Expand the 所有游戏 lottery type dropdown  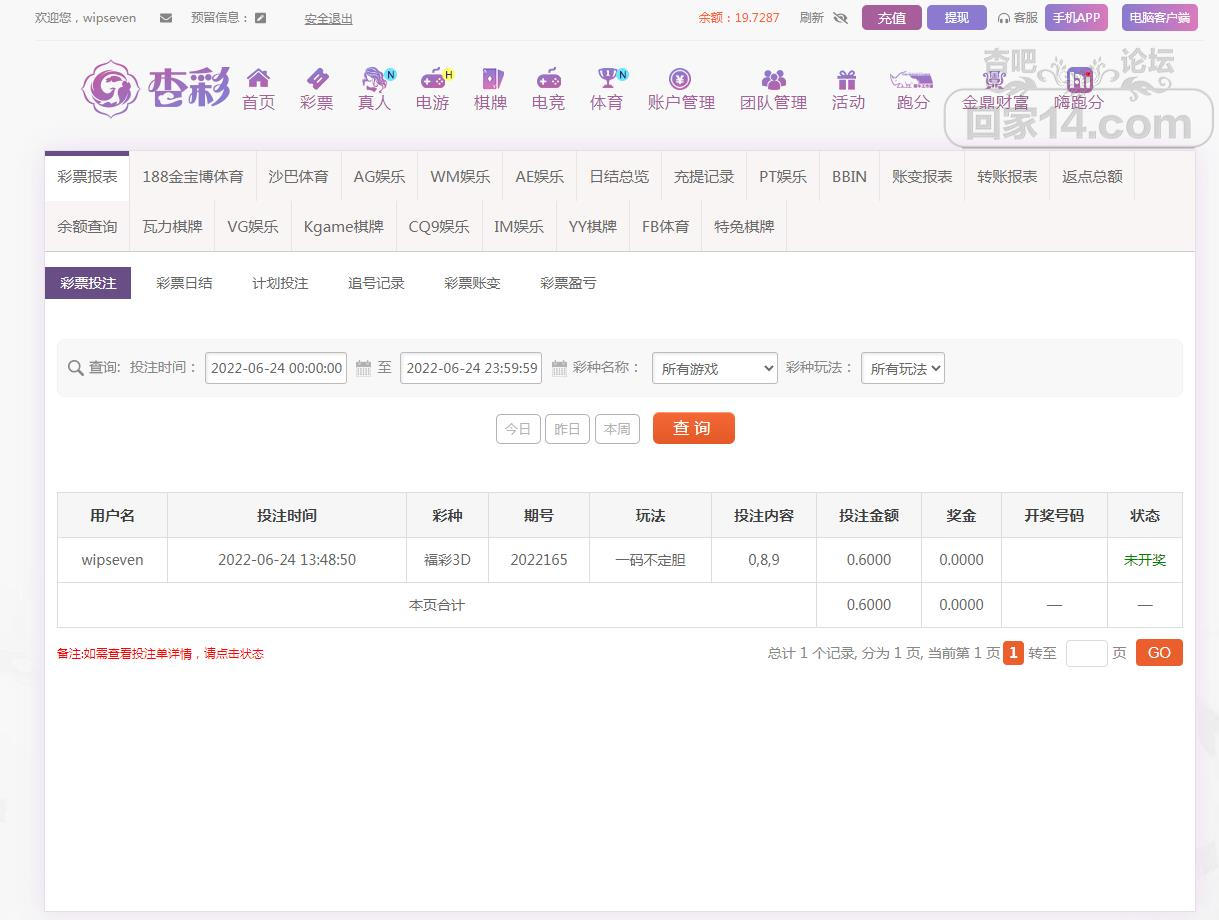(714, 368)
